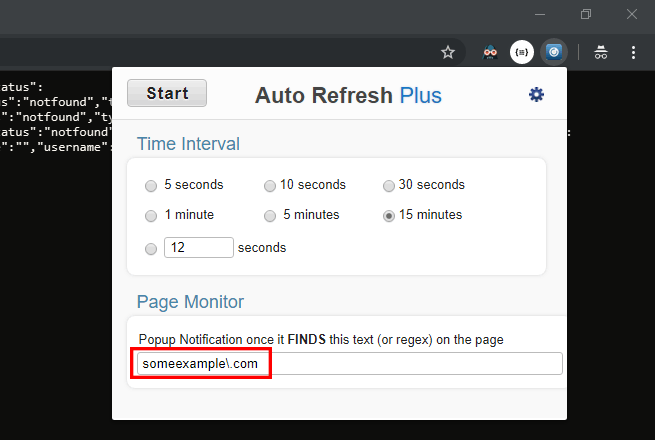Close the browser window

click(632, 14)
